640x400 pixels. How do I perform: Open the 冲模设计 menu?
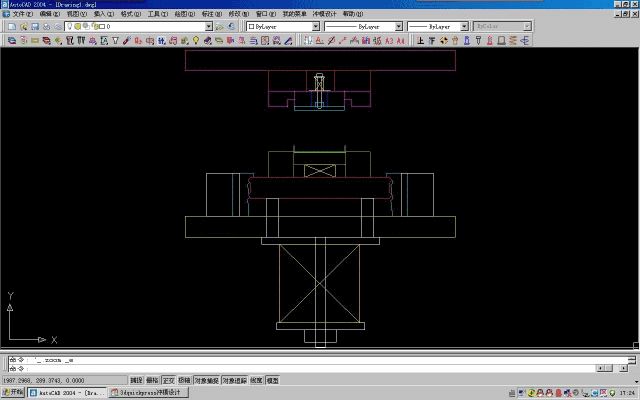[325, 15]
